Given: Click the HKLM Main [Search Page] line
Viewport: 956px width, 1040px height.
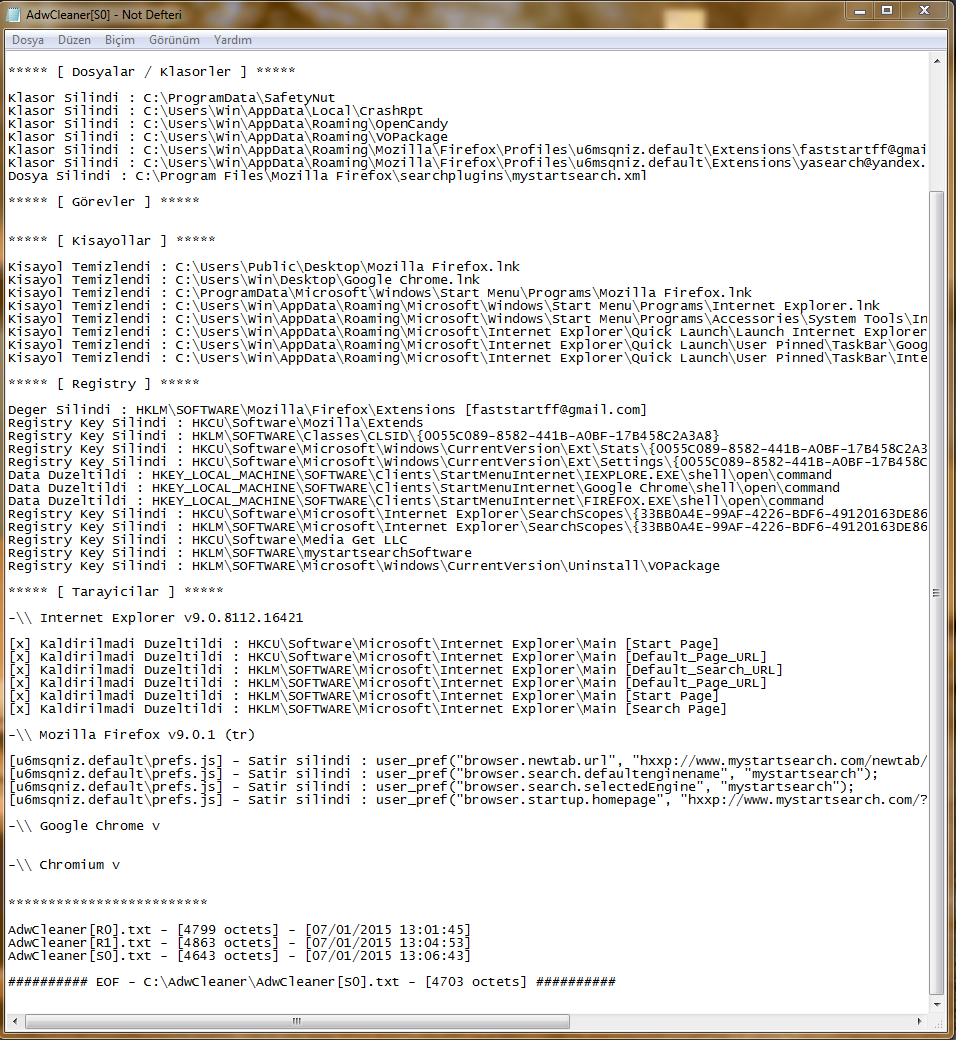Looking at the screenshot, I should [368, 709].
